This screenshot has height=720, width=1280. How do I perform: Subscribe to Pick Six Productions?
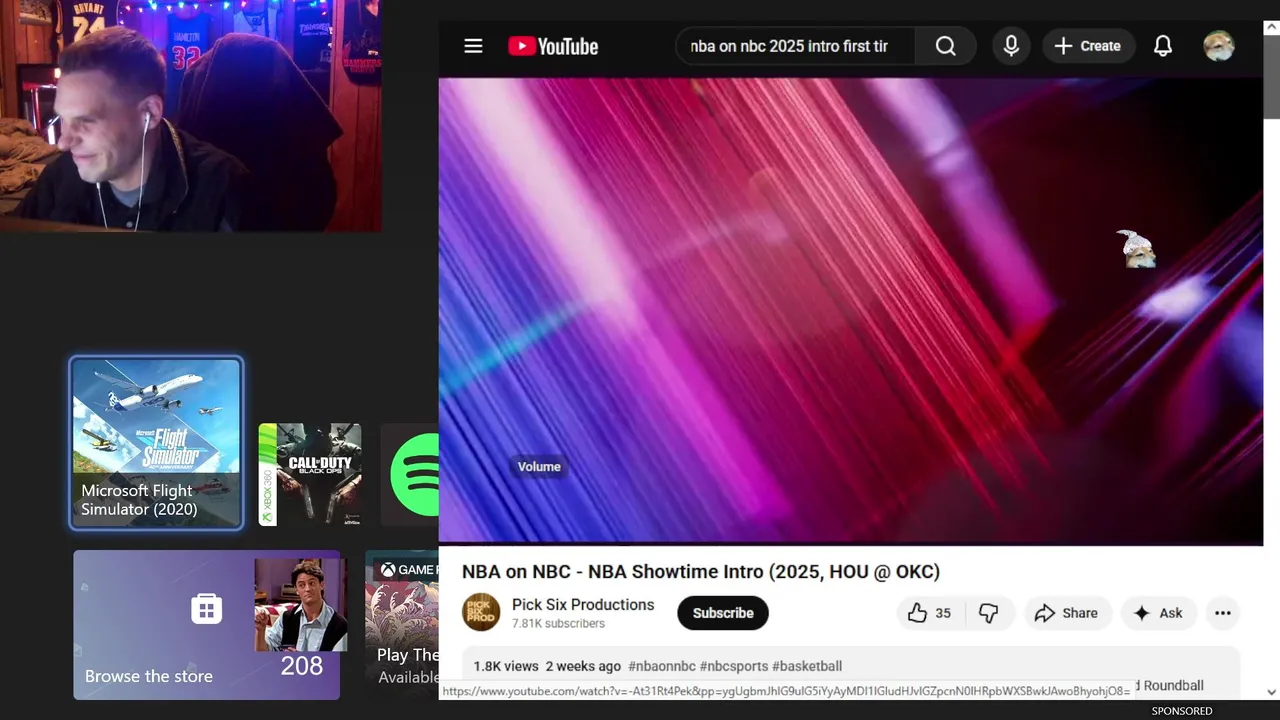pos(723,613)
